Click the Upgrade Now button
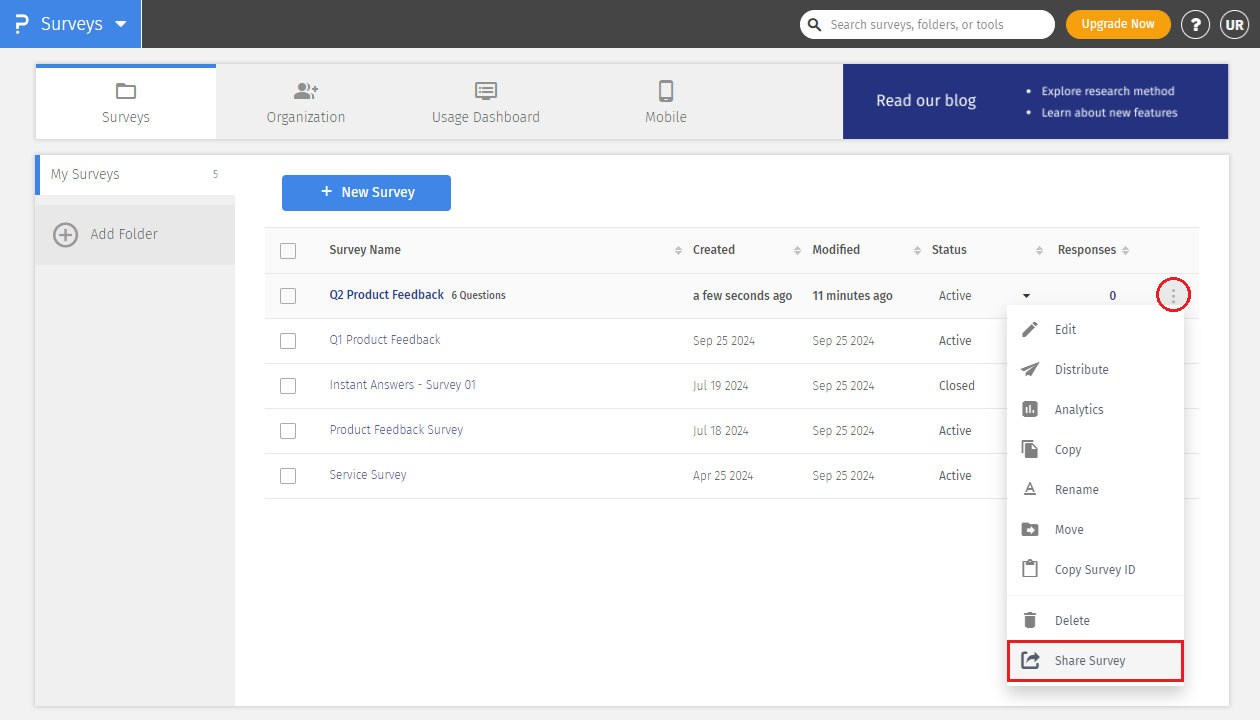This screenshot has height=720, width=1260. [1117, 24]
